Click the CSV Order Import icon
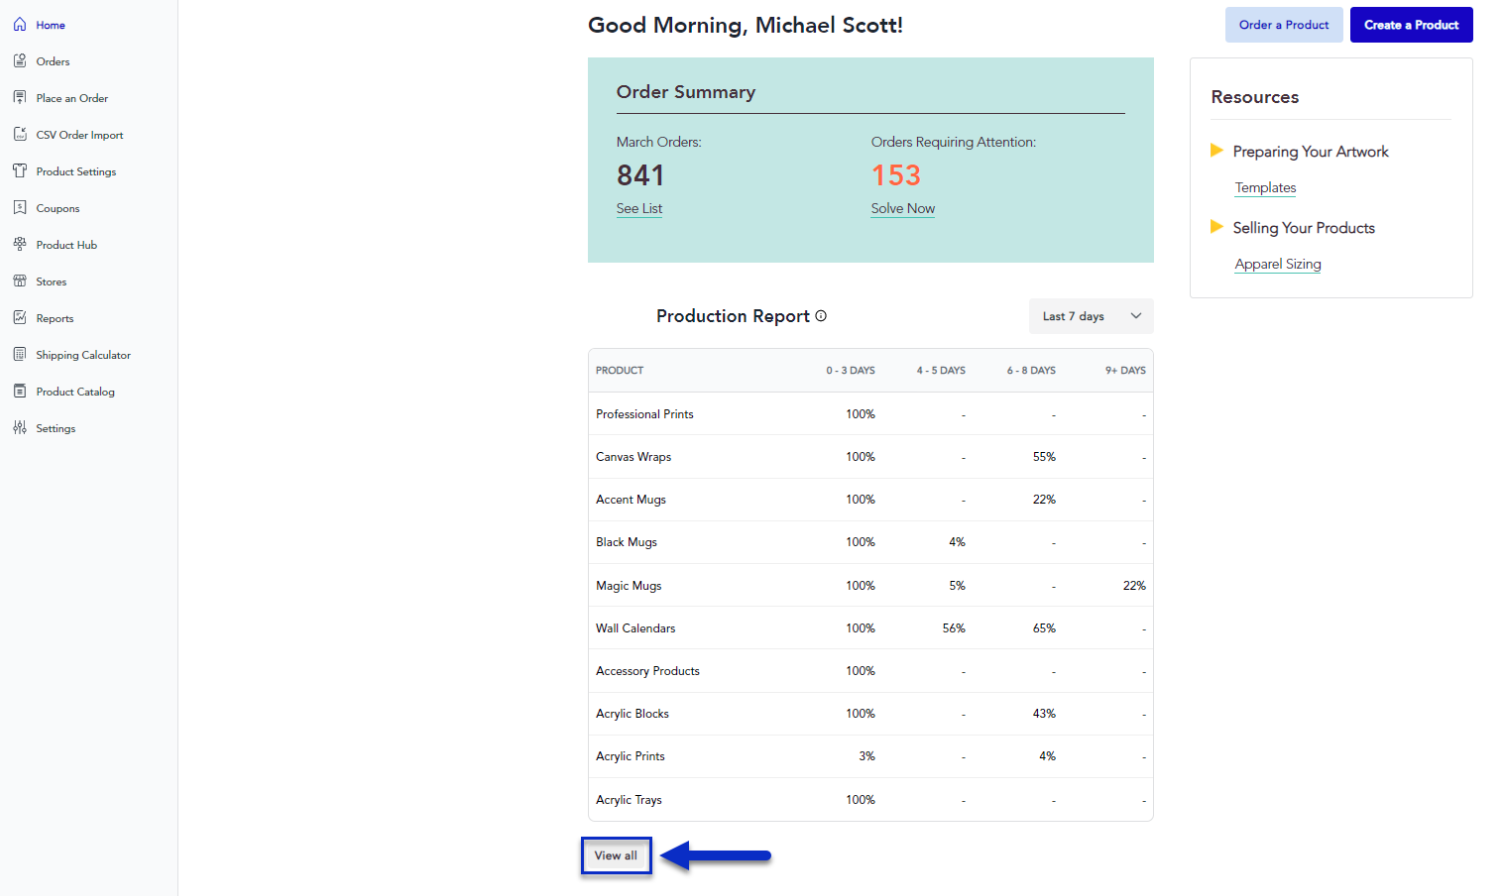Screen dimensions: 1500x896 pyautogui.click(x=20, y=134)
